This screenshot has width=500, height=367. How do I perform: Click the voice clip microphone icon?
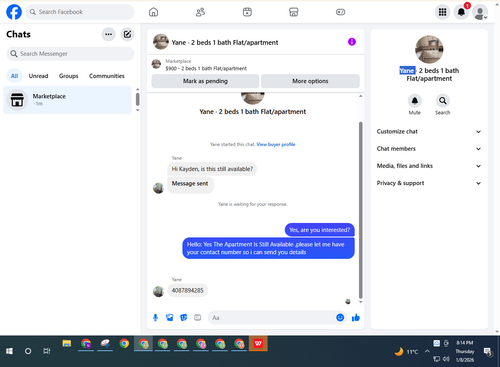[x=155, y=318]
